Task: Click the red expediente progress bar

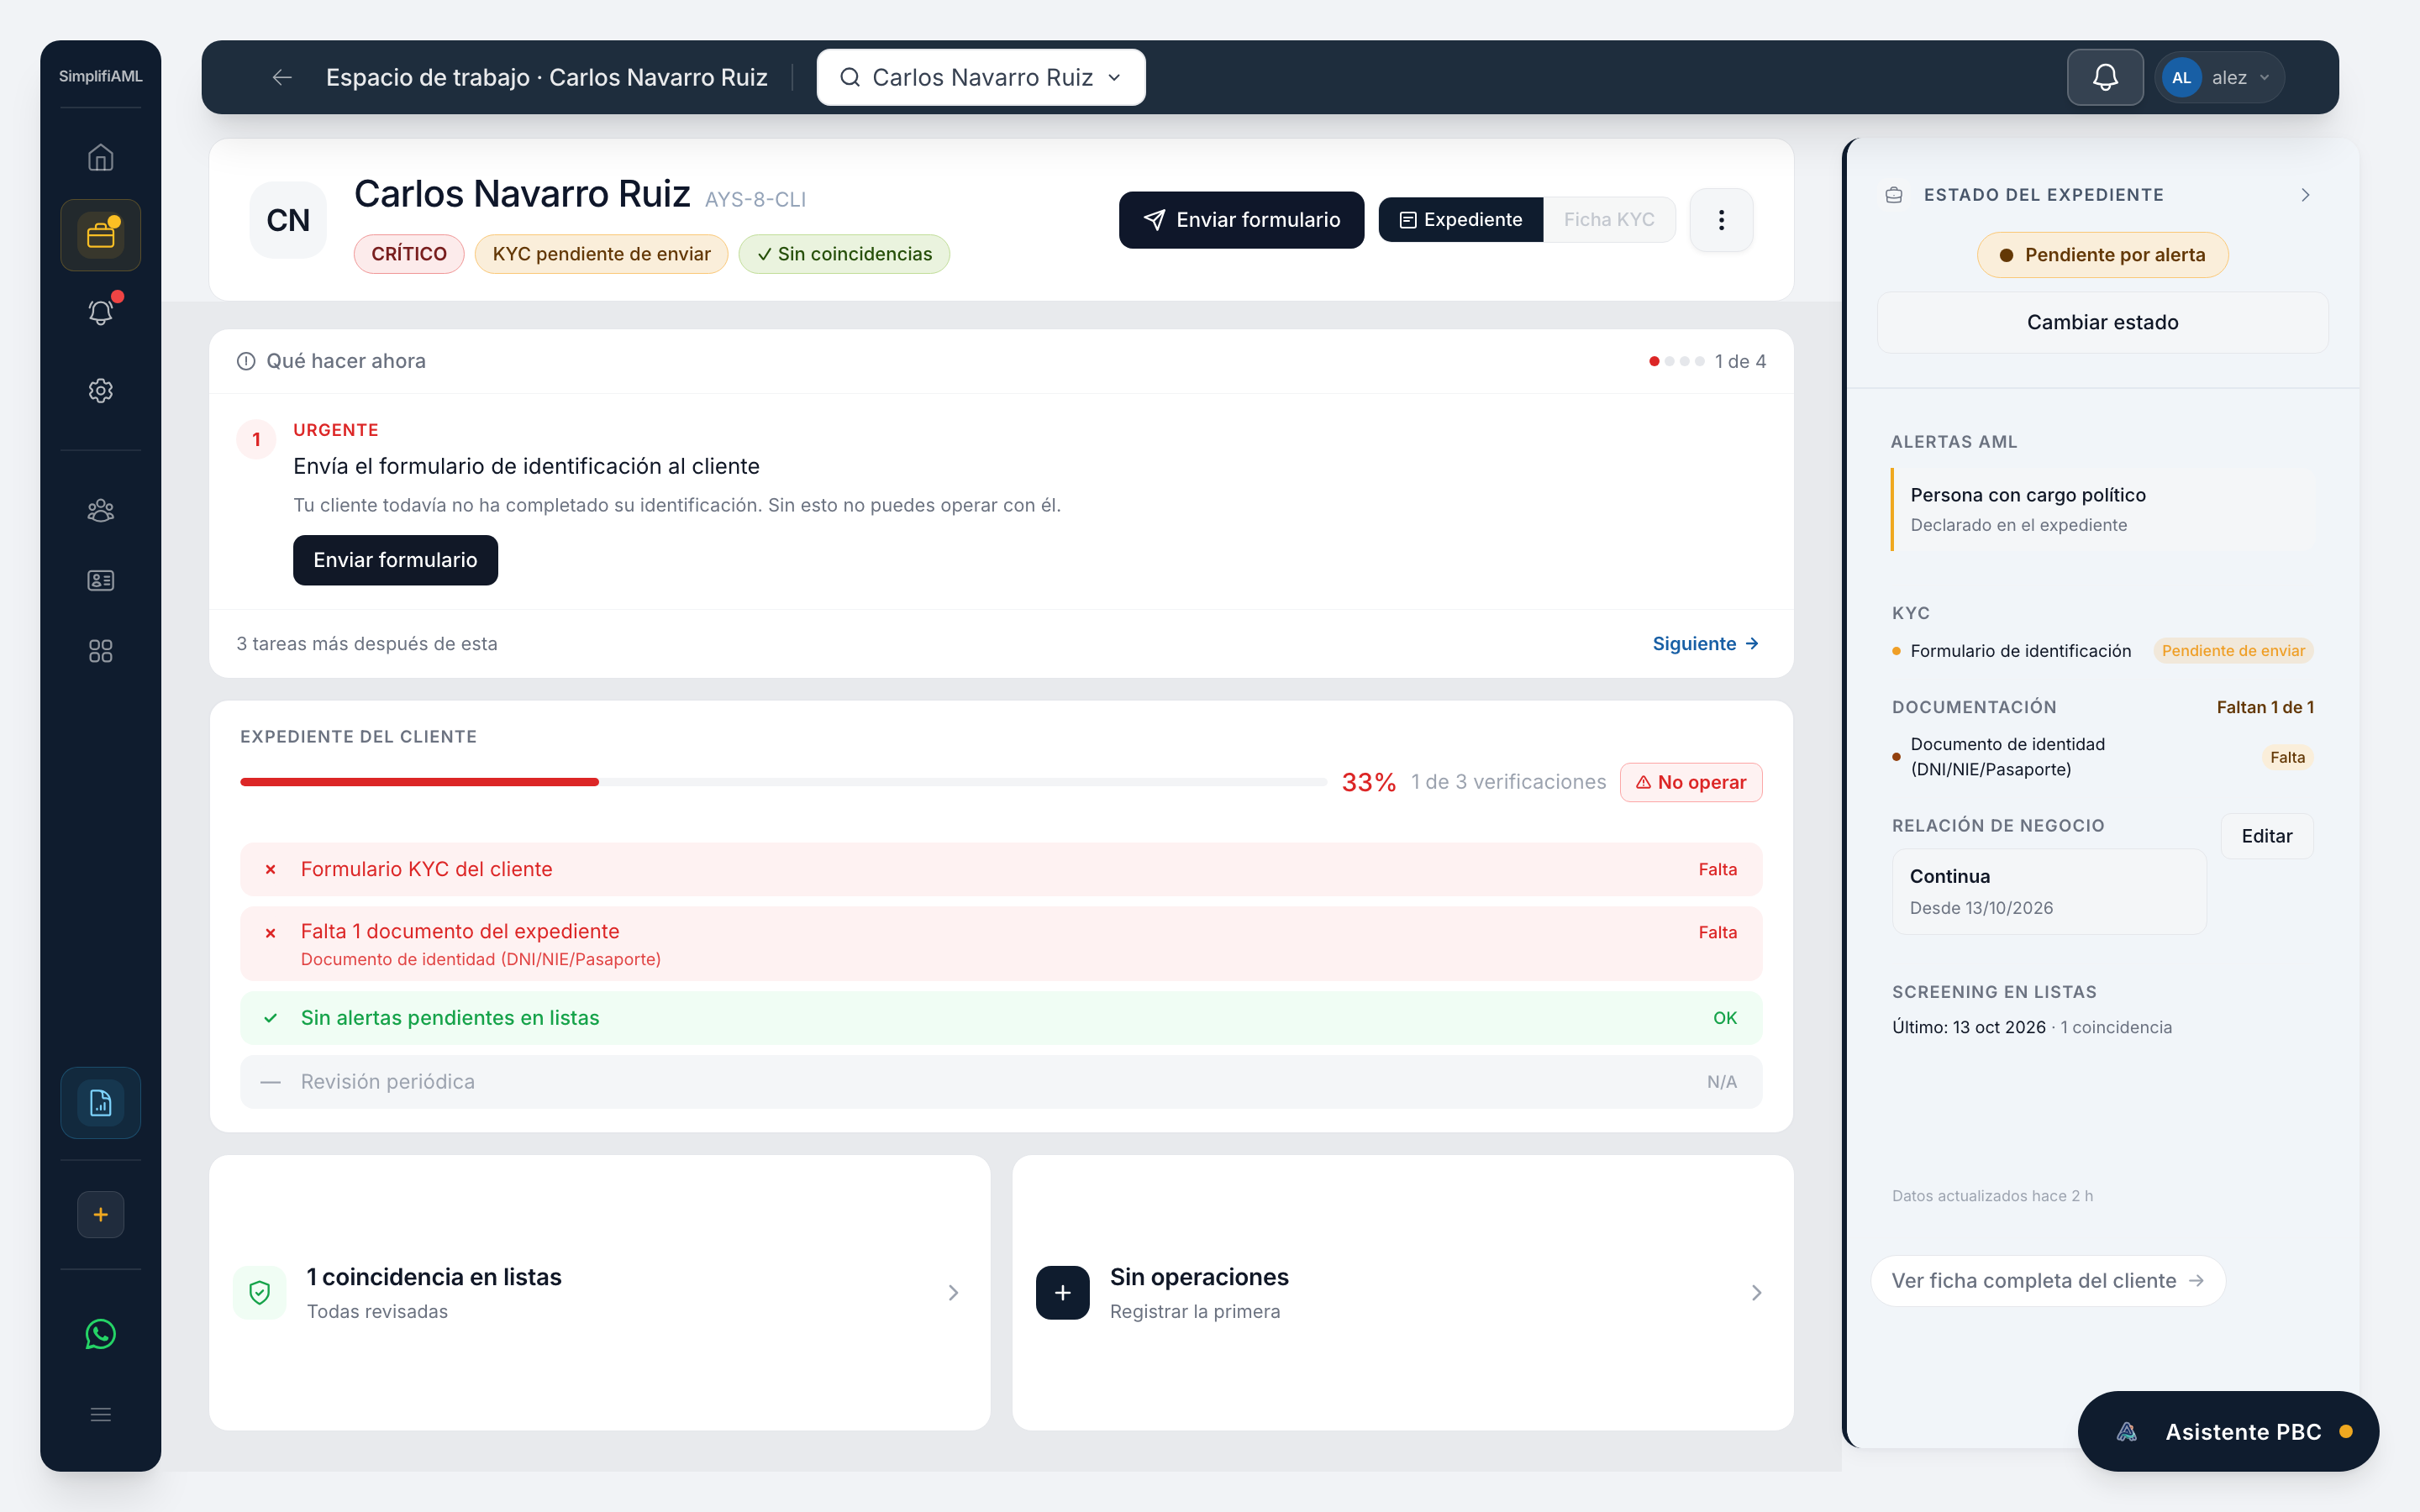Action: click(x=419, y=782)
